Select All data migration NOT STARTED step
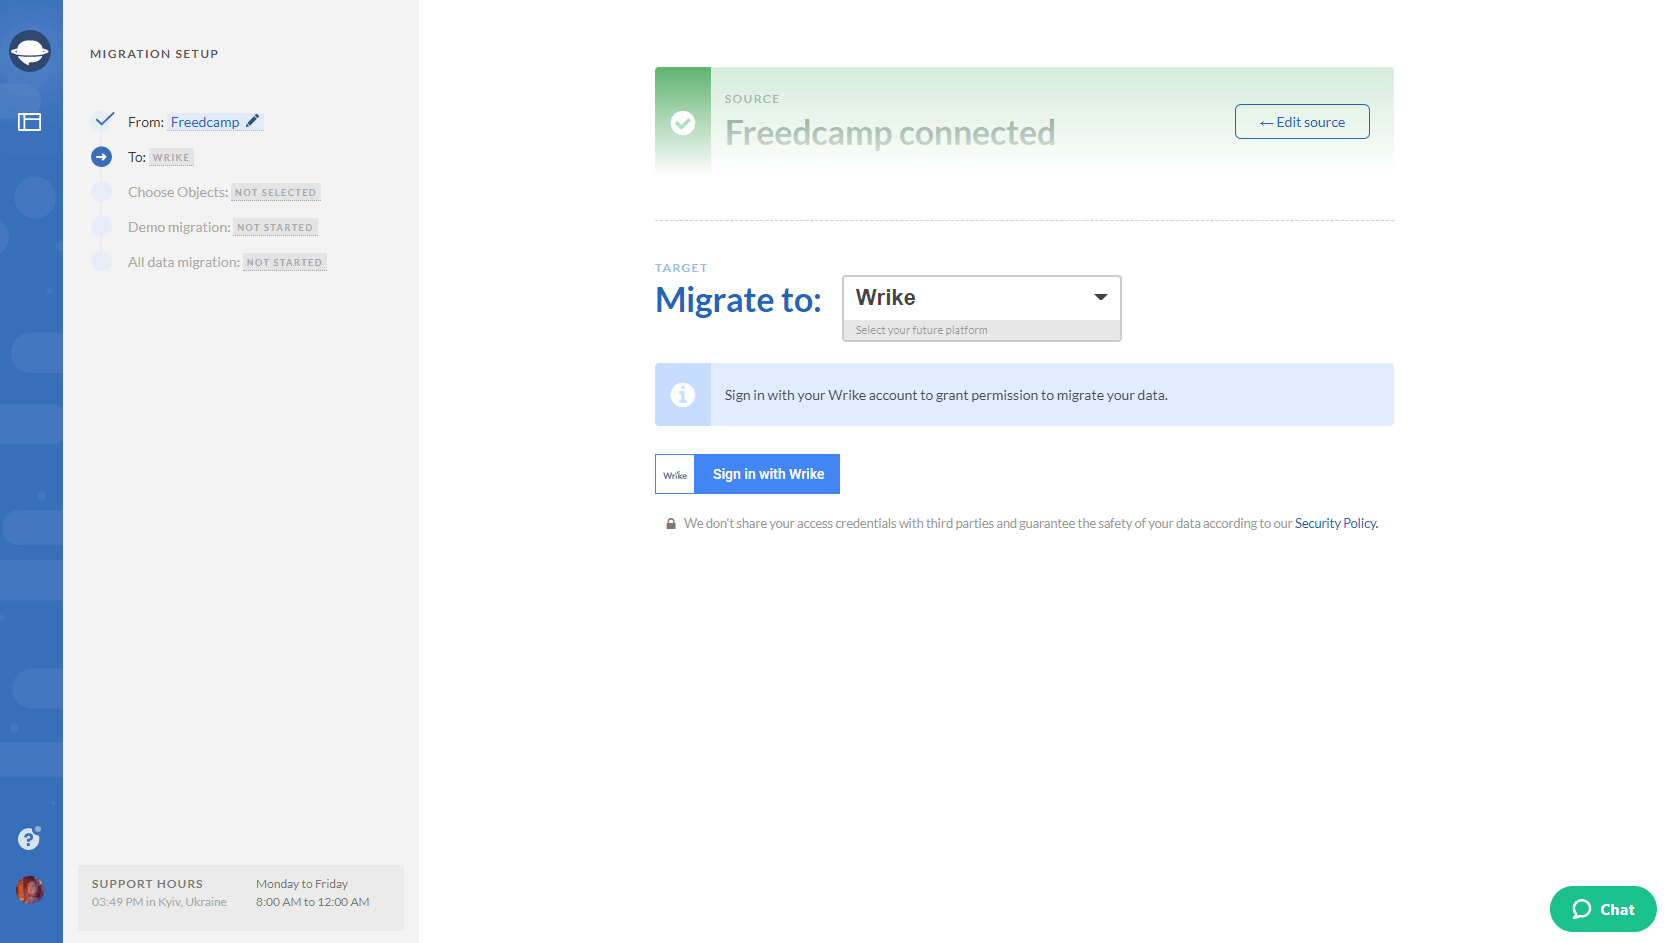1676x943 pixels. point(227,262)
